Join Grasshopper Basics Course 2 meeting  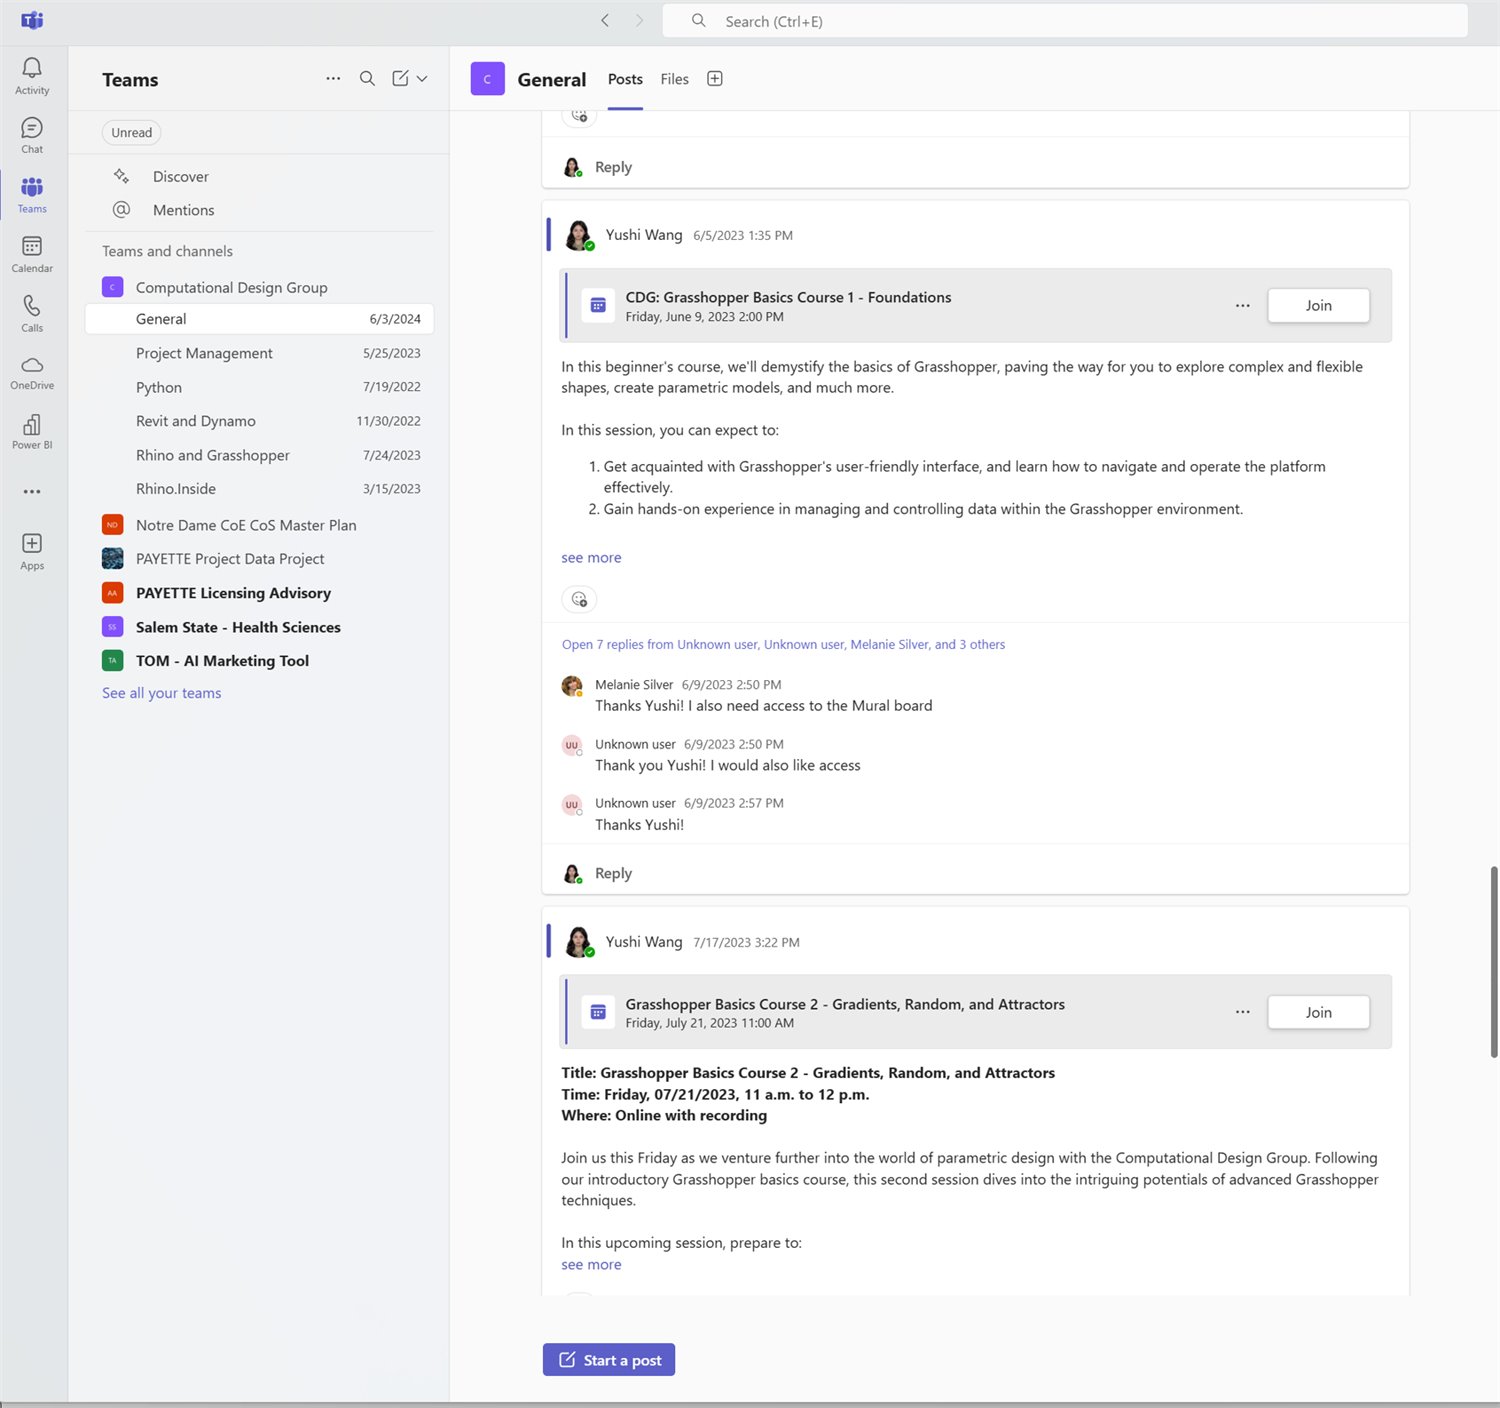click(1318, 1012)
